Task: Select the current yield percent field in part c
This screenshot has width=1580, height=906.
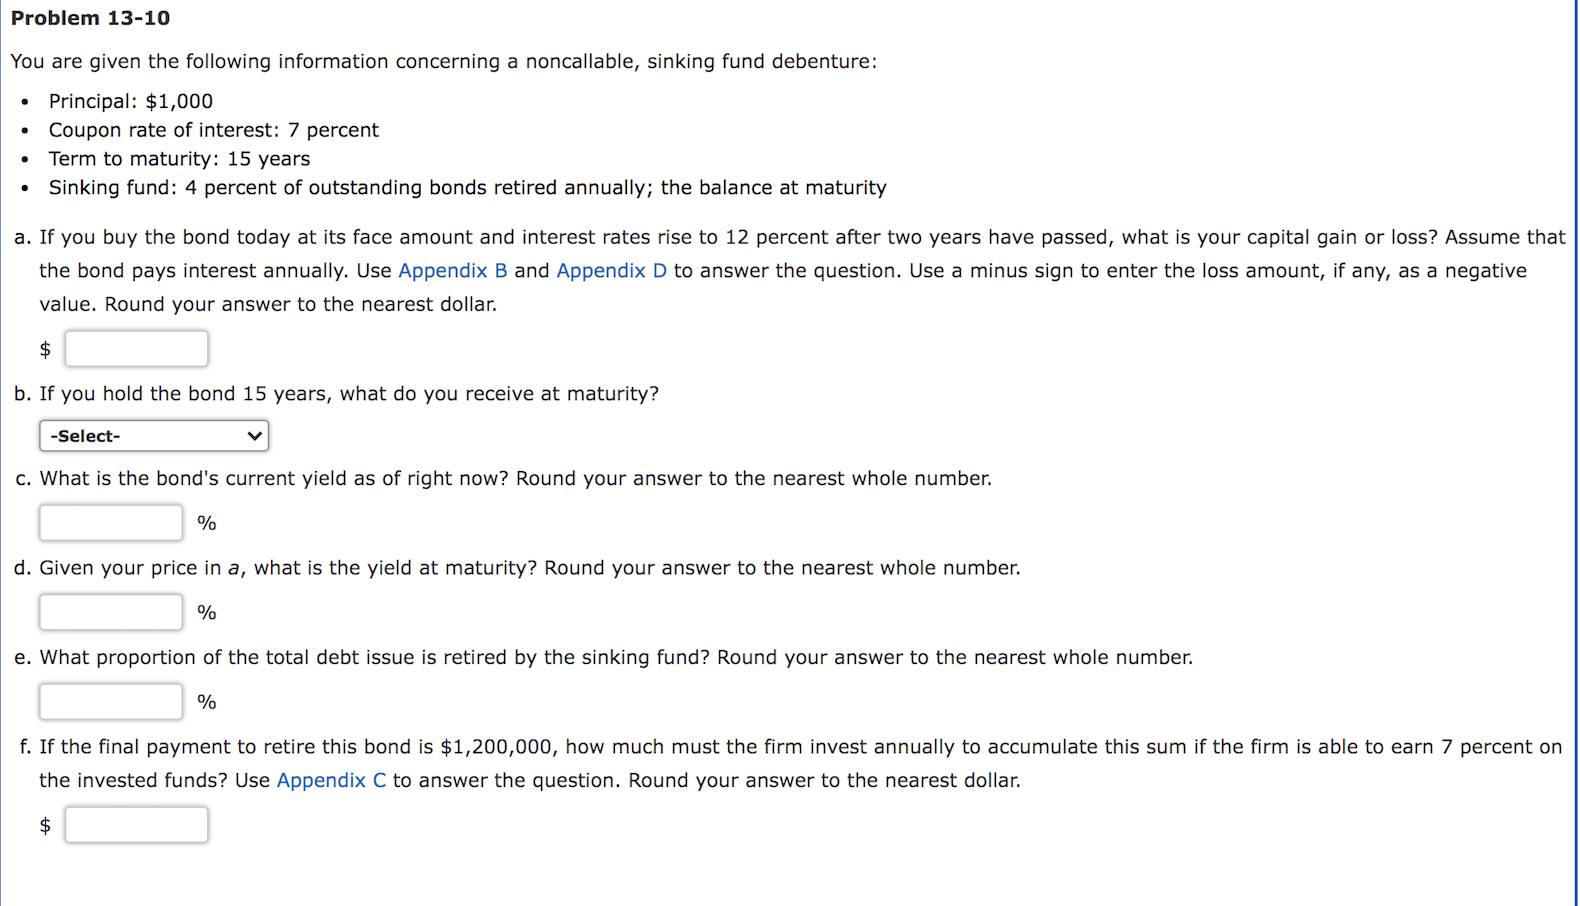Action: pos(110,521)
